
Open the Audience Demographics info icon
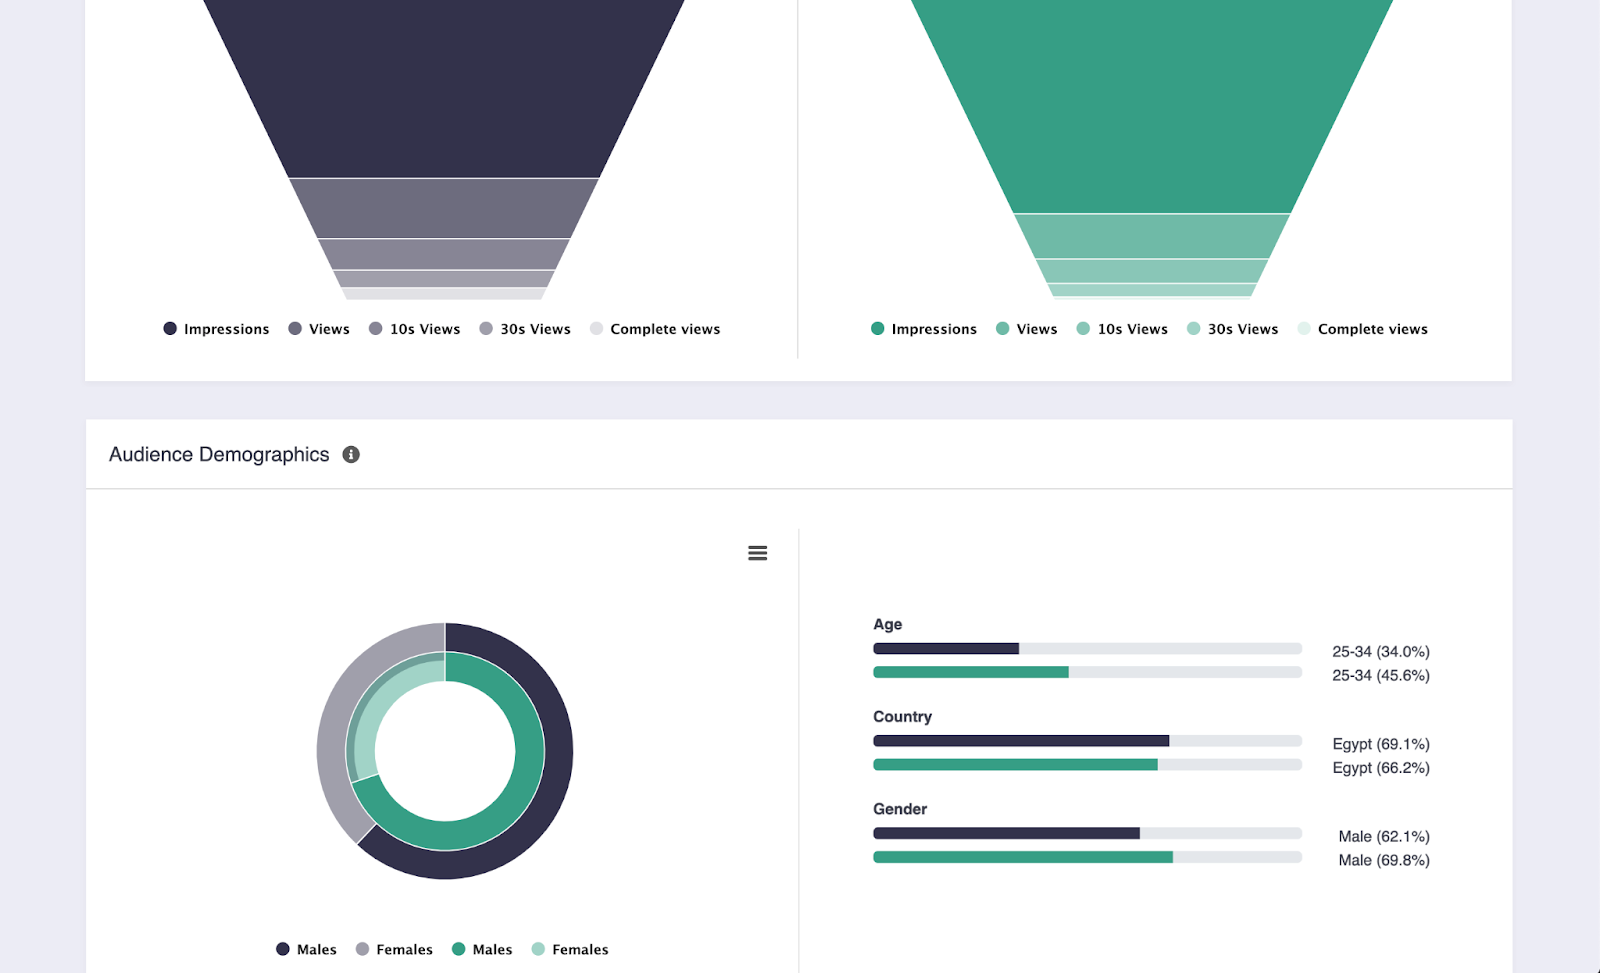click(351, 454)
